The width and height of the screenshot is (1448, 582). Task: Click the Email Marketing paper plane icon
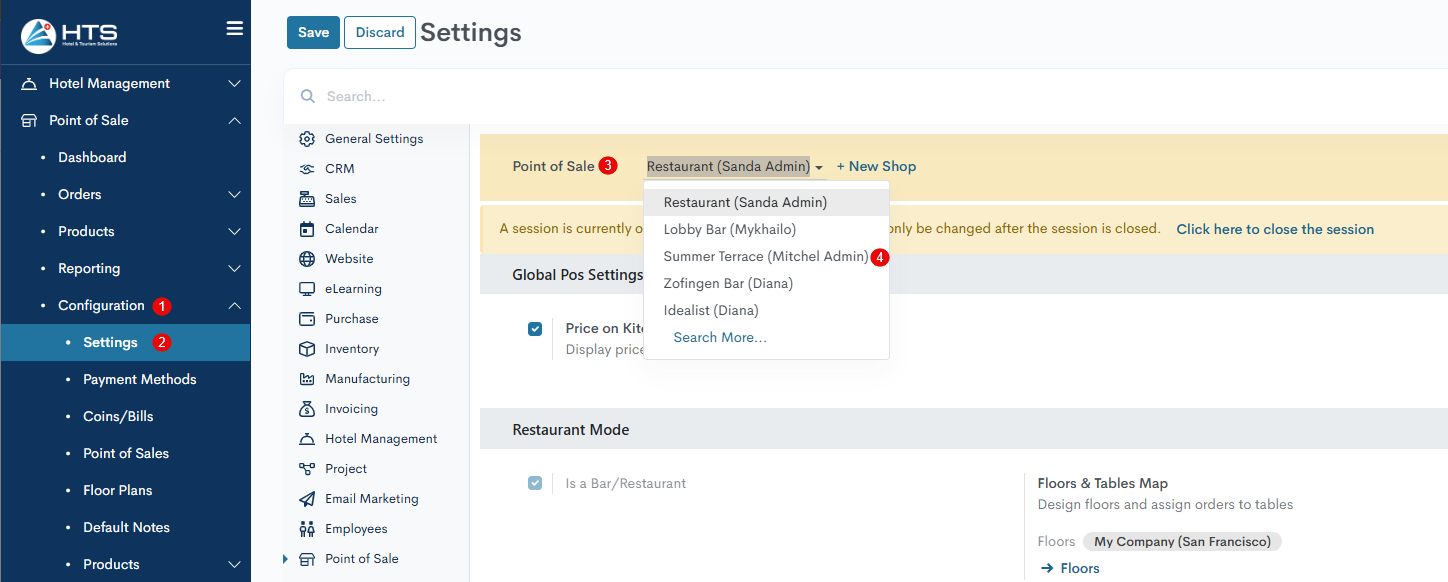307,499
